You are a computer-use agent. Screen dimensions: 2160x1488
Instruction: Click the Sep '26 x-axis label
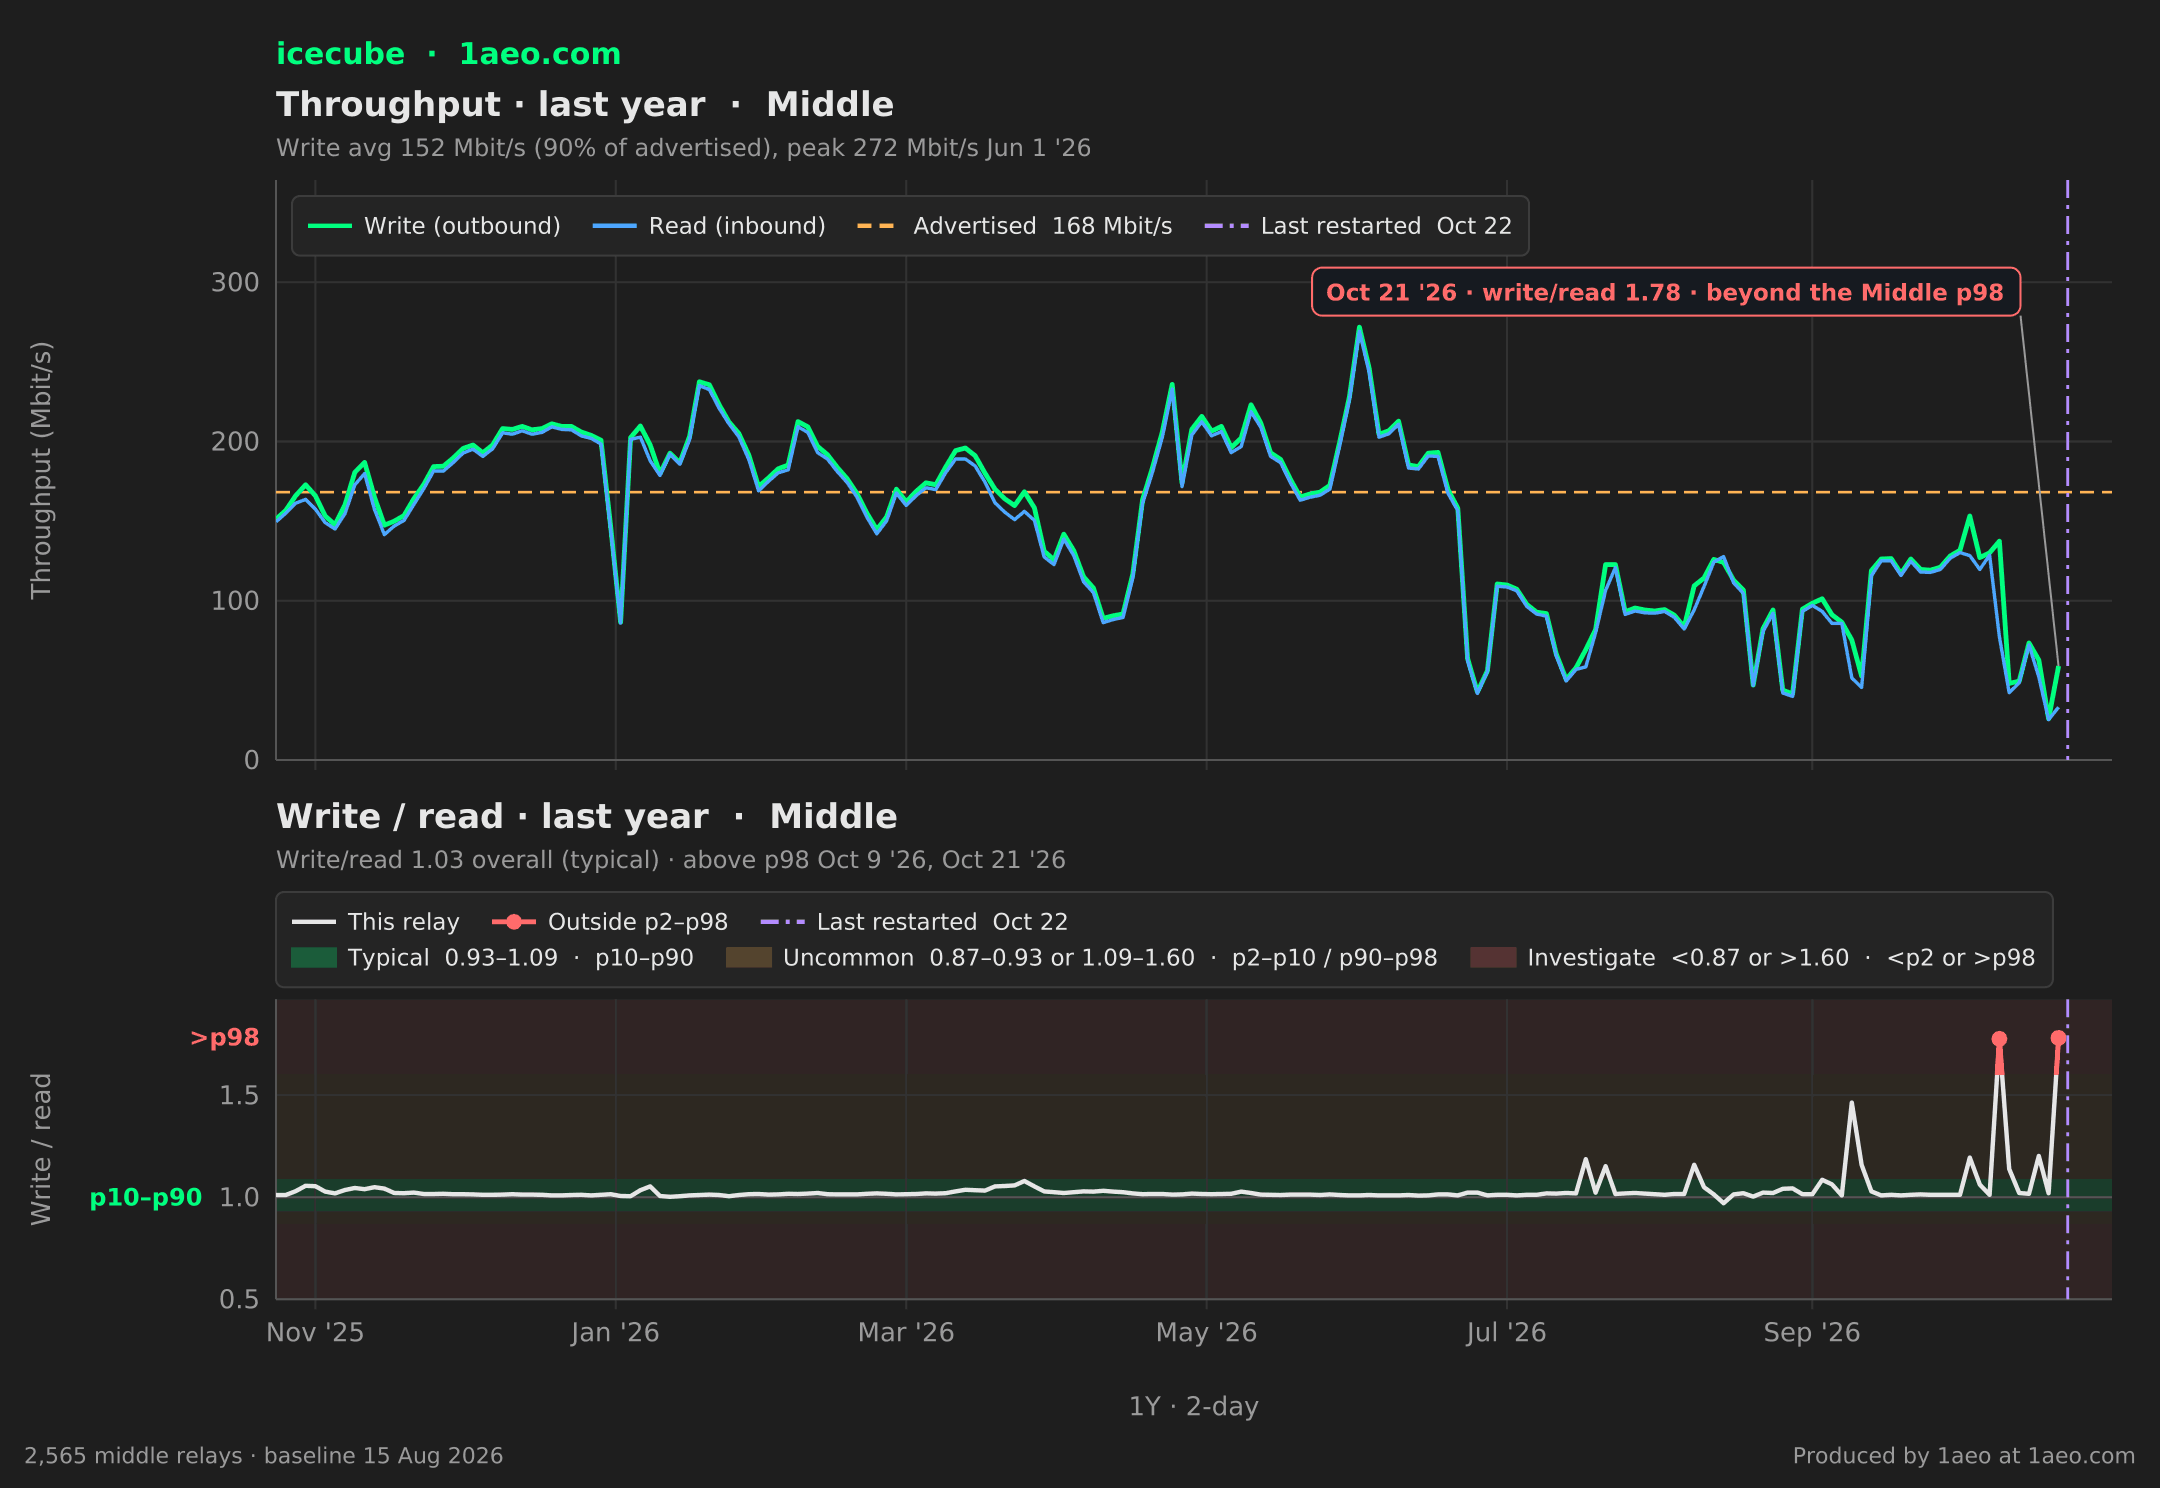[1812, 1333]
